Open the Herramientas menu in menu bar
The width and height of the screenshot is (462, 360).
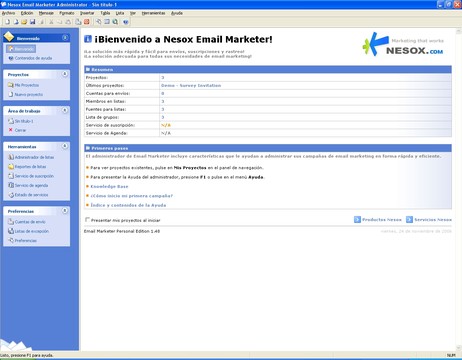point(153,13)
